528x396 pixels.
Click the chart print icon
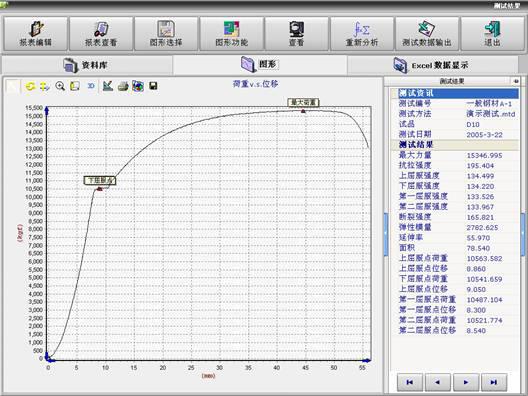[x=123, y=86]
